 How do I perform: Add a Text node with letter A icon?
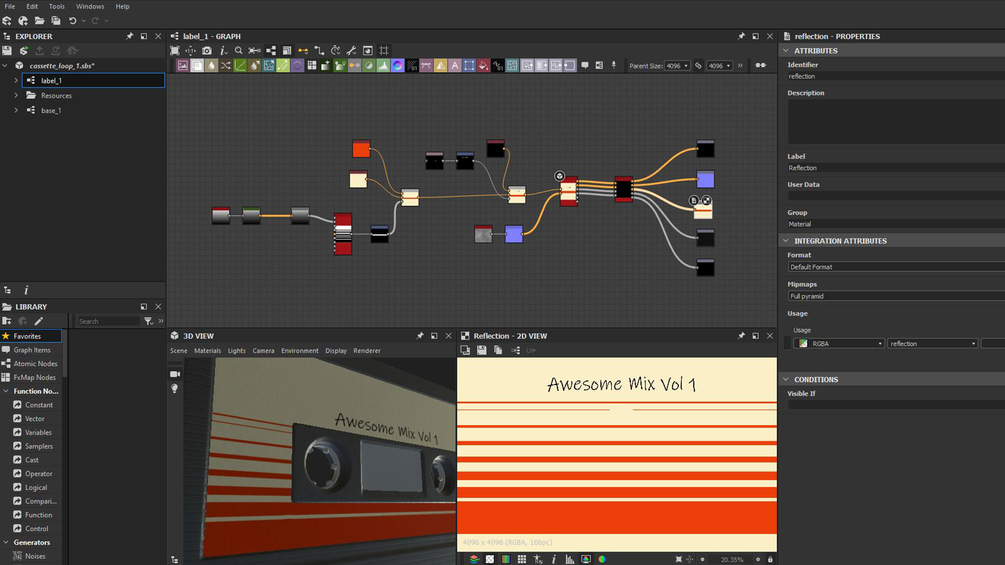[454, 65]
